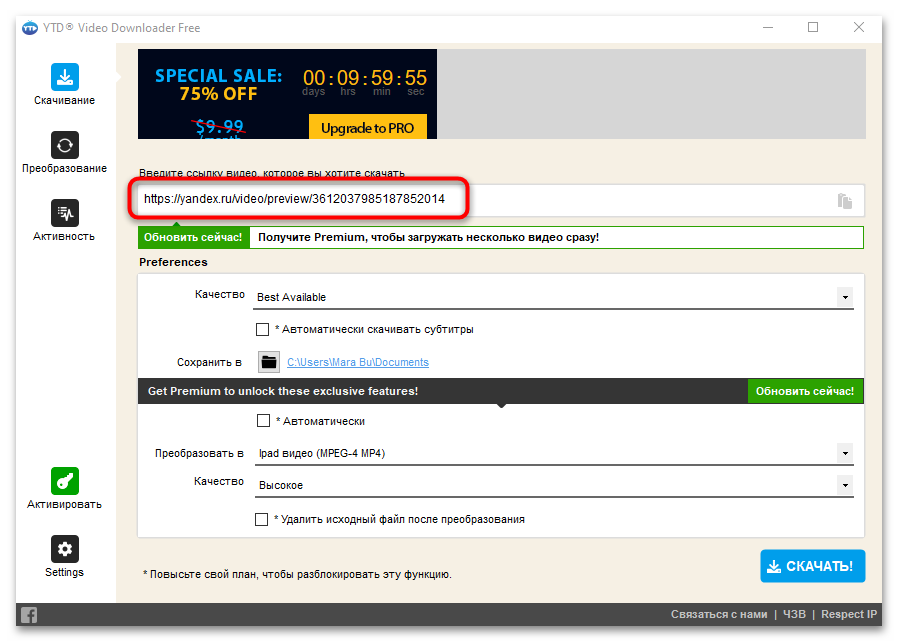Enable Автоматически скачивать субтитры checkbox
The width and height of the screenshot is (898, 642).
[x=262, y=329]
